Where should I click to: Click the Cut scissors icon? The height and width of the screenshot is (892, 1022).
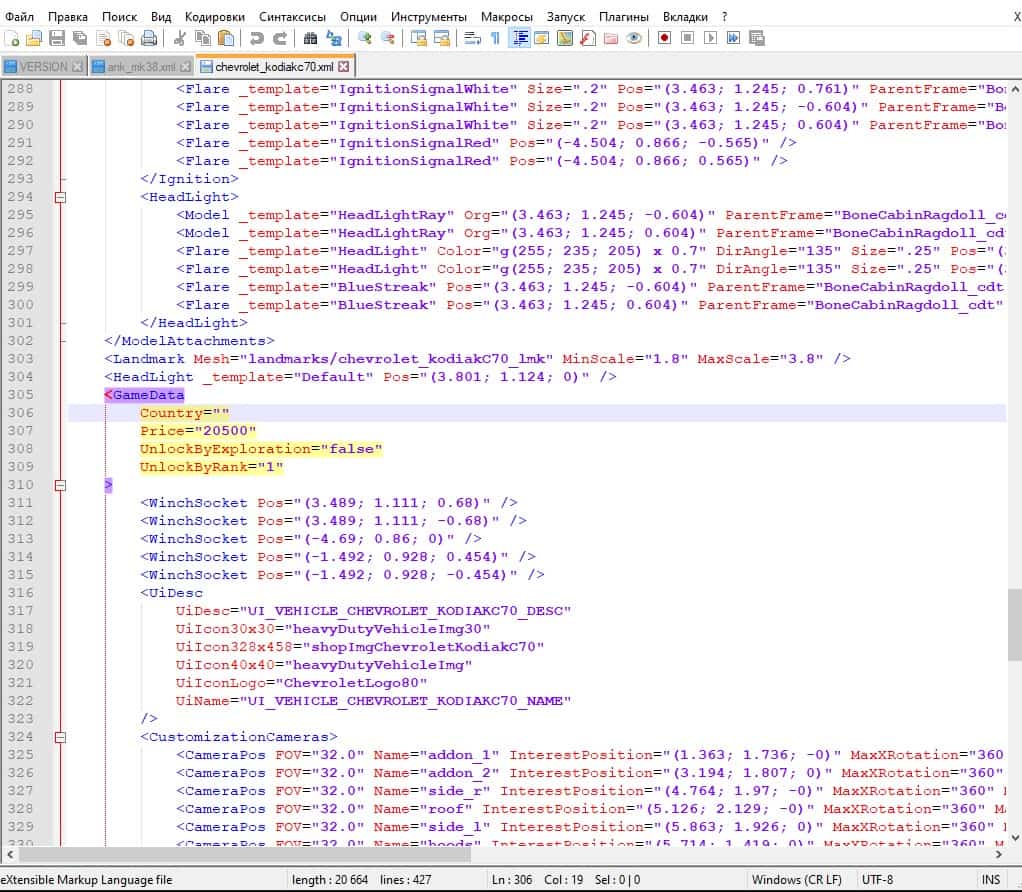click(x=180, y=39)
